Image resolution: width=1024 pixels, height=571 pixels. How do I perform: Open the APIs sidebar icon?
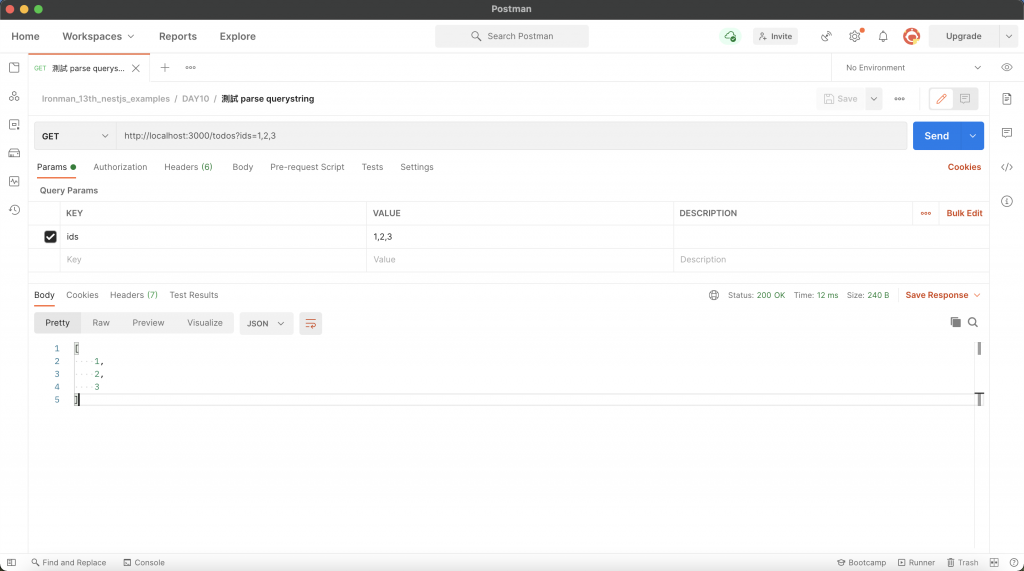click(x=14, y=96)
